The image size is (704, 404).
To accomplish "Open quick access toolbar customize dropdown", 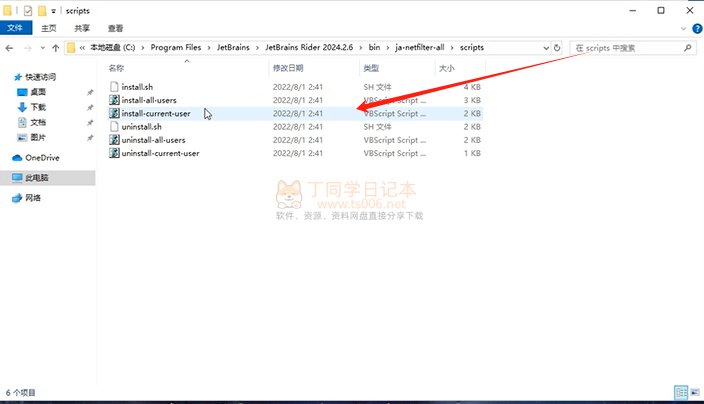I will tap(53, 11).
